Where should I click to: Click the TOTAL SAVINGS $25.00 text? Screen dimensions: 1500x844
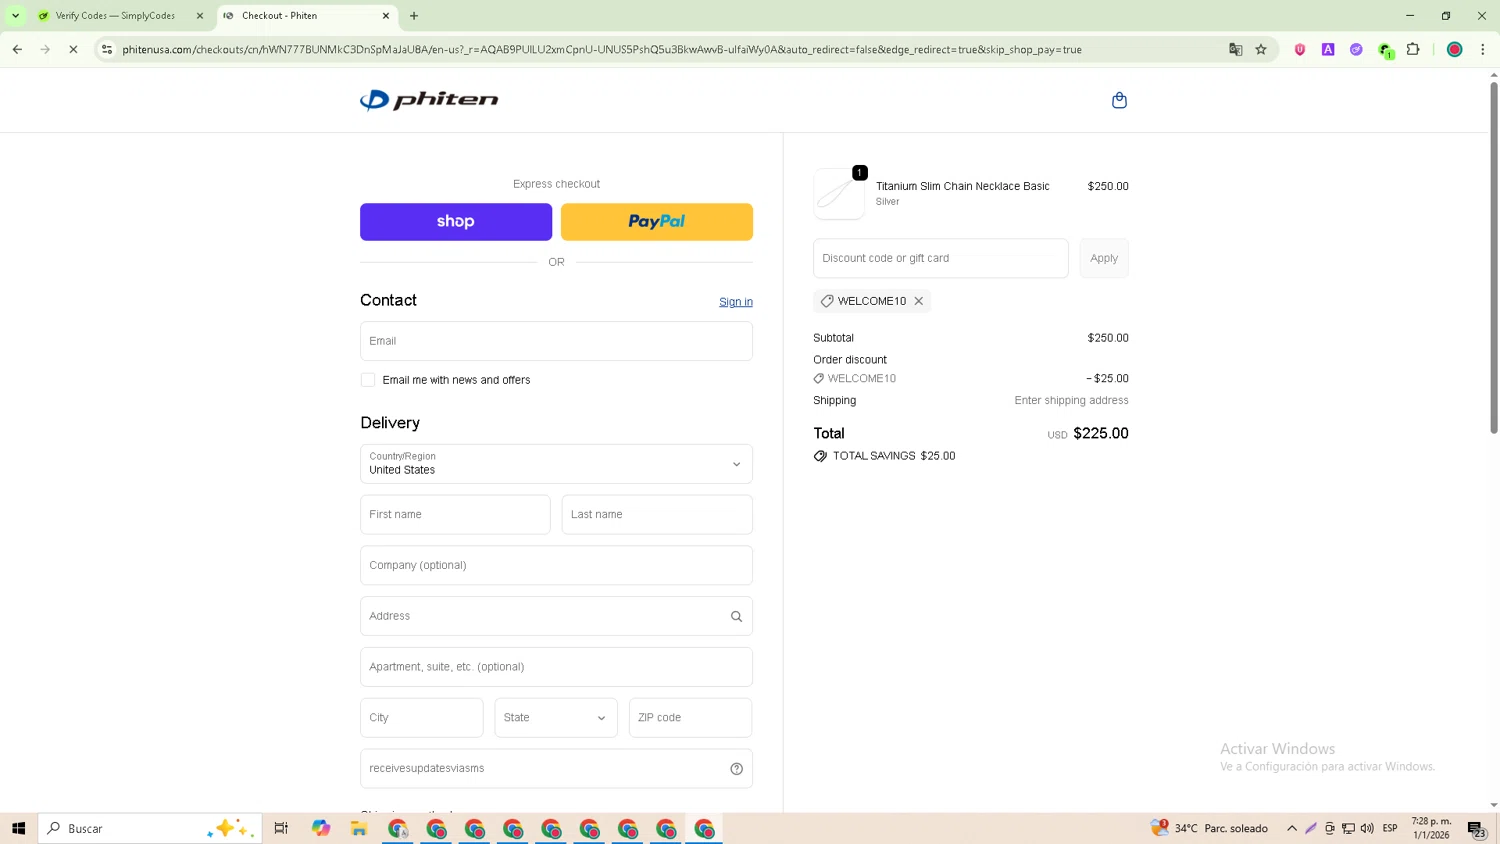tap(894, 456)
